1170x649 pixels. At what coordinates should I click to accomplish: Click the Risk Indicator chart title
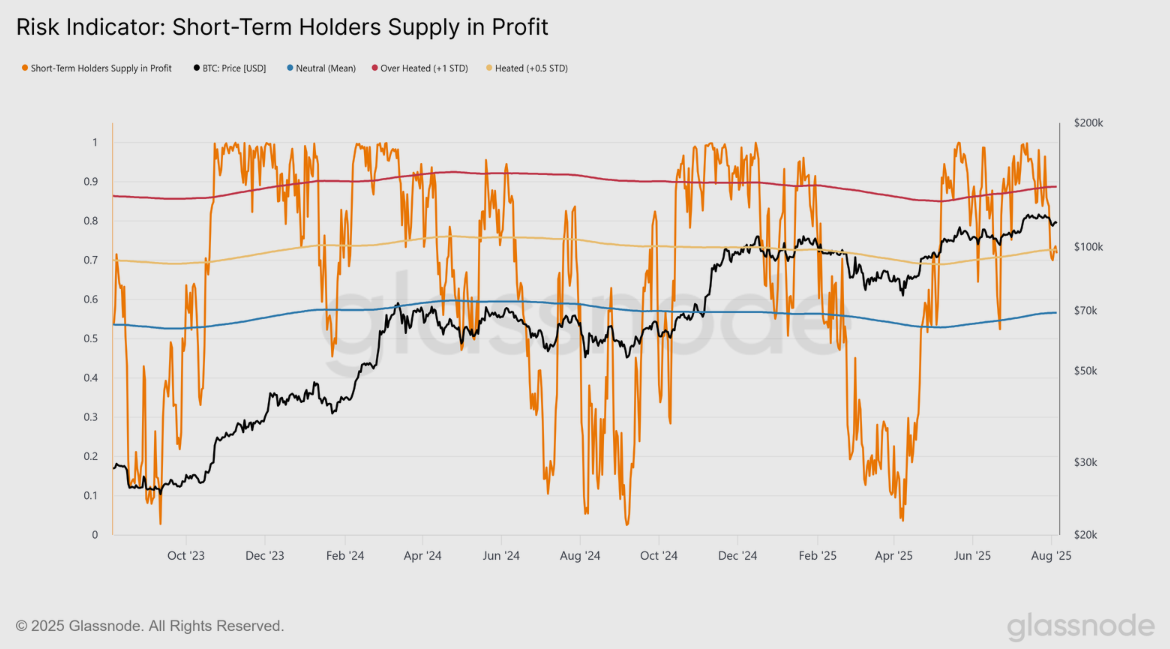click(x=282, y=27)
